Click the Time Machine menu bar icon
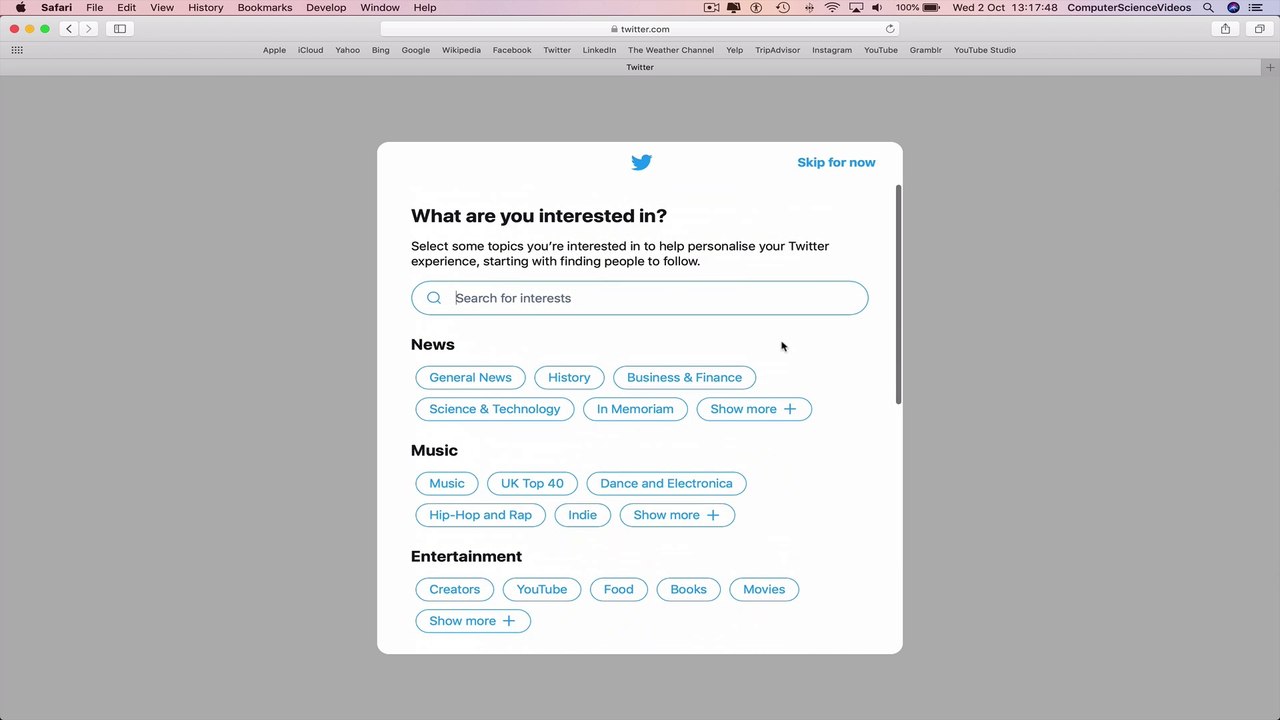This screenshot has height=720, width=1280. pyautogui.click(x=783, y=8)
